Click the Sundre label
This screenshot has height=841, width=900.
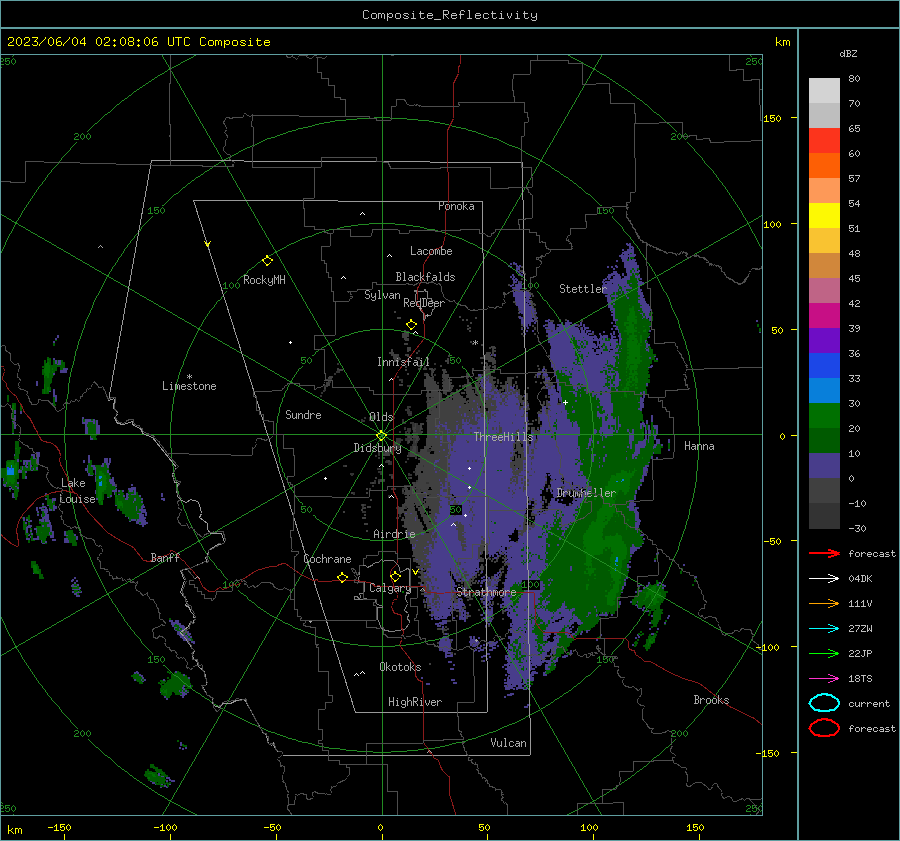tap(303, 414)
